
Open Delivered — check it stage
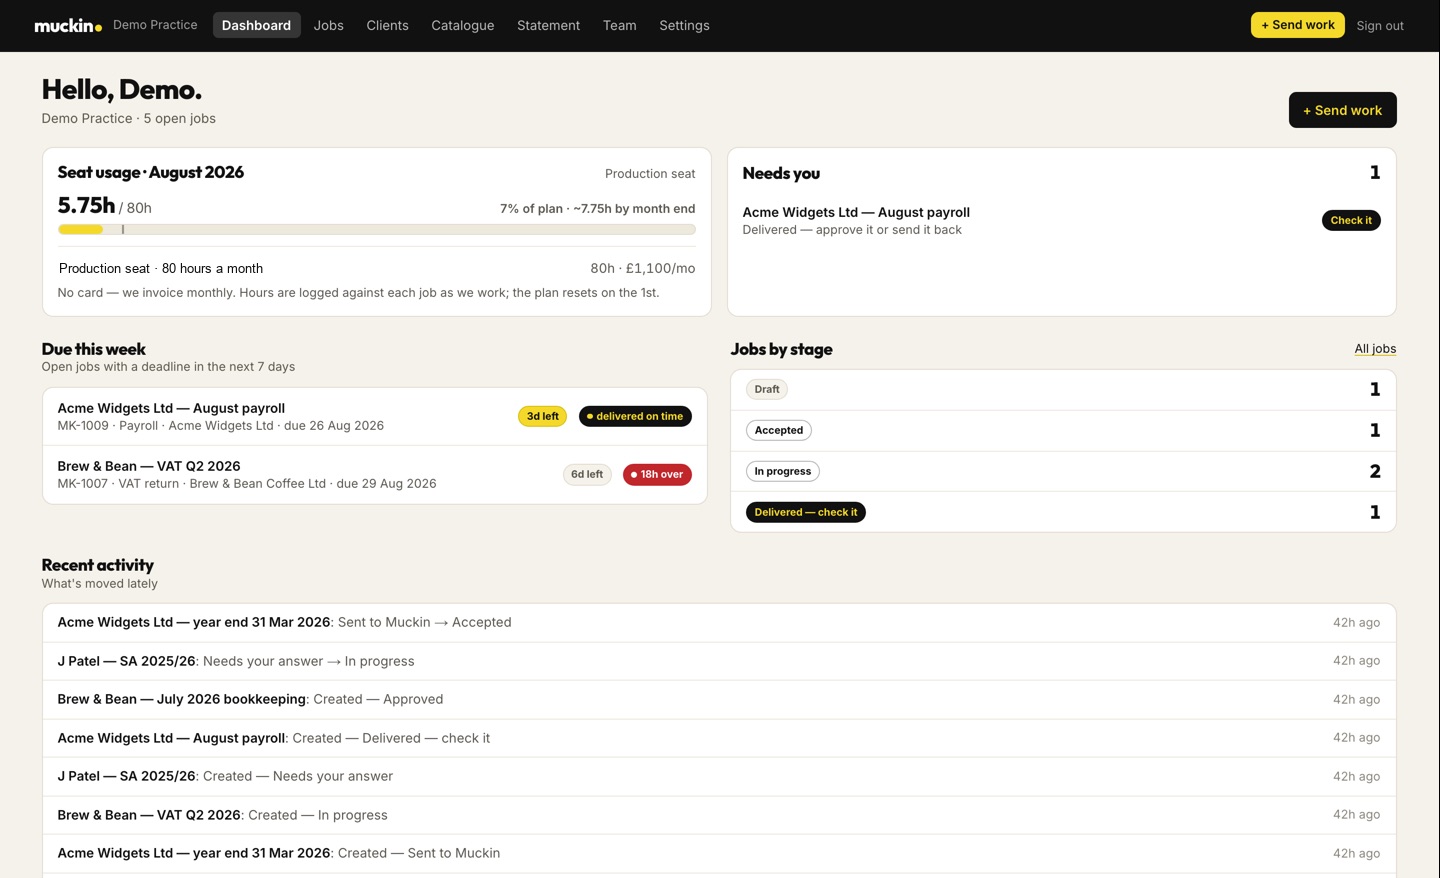coord(1063,512)
